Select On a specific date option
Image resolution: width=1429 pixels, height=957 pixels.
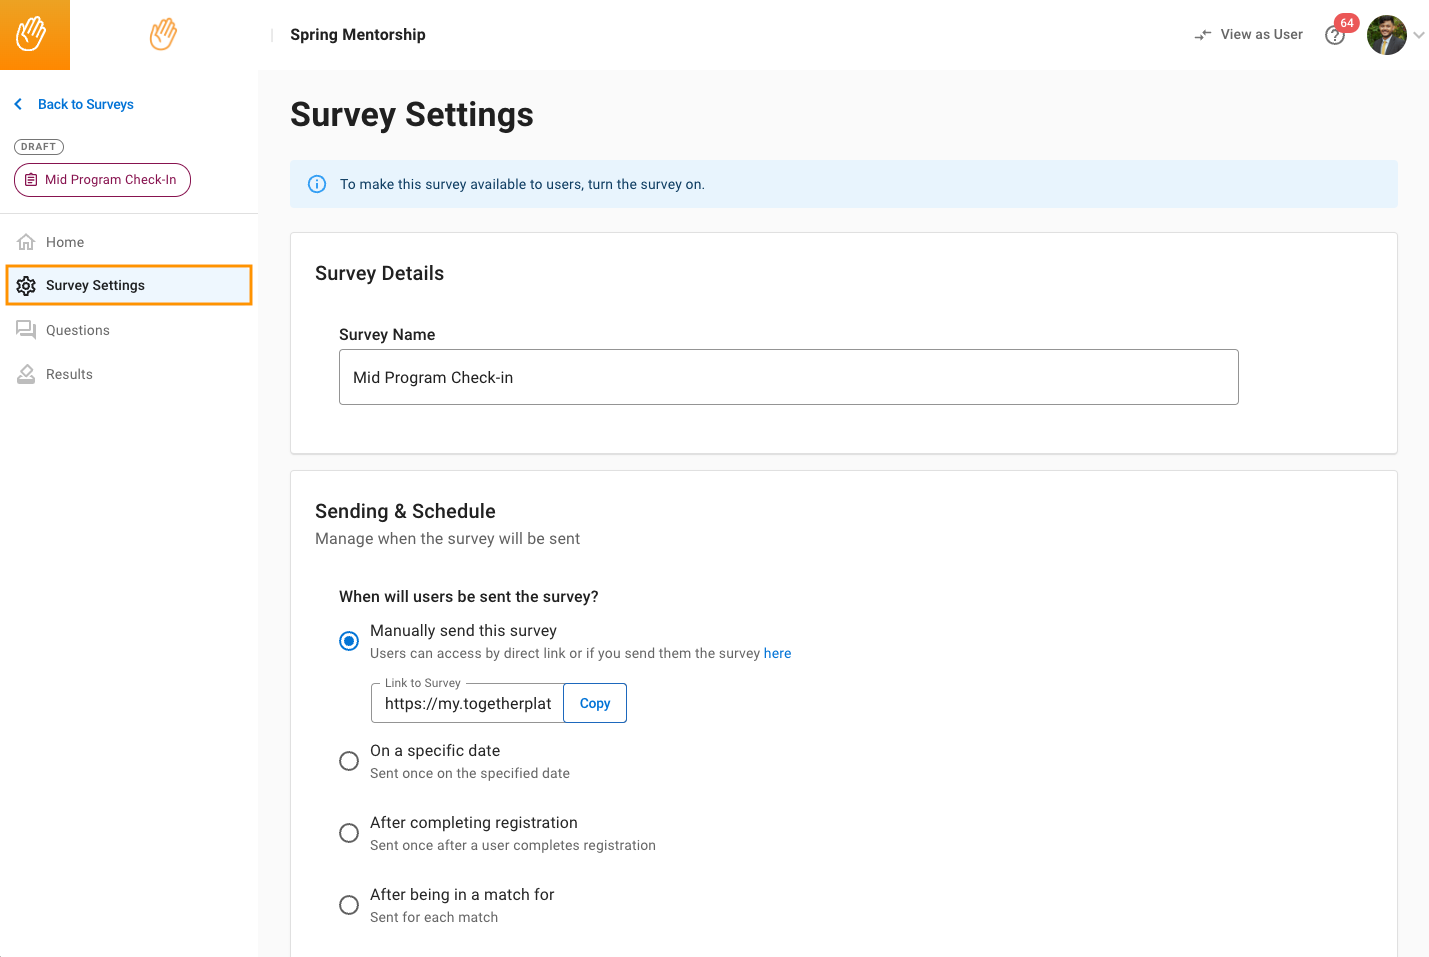pyautogui.click(x=349, y=761)
